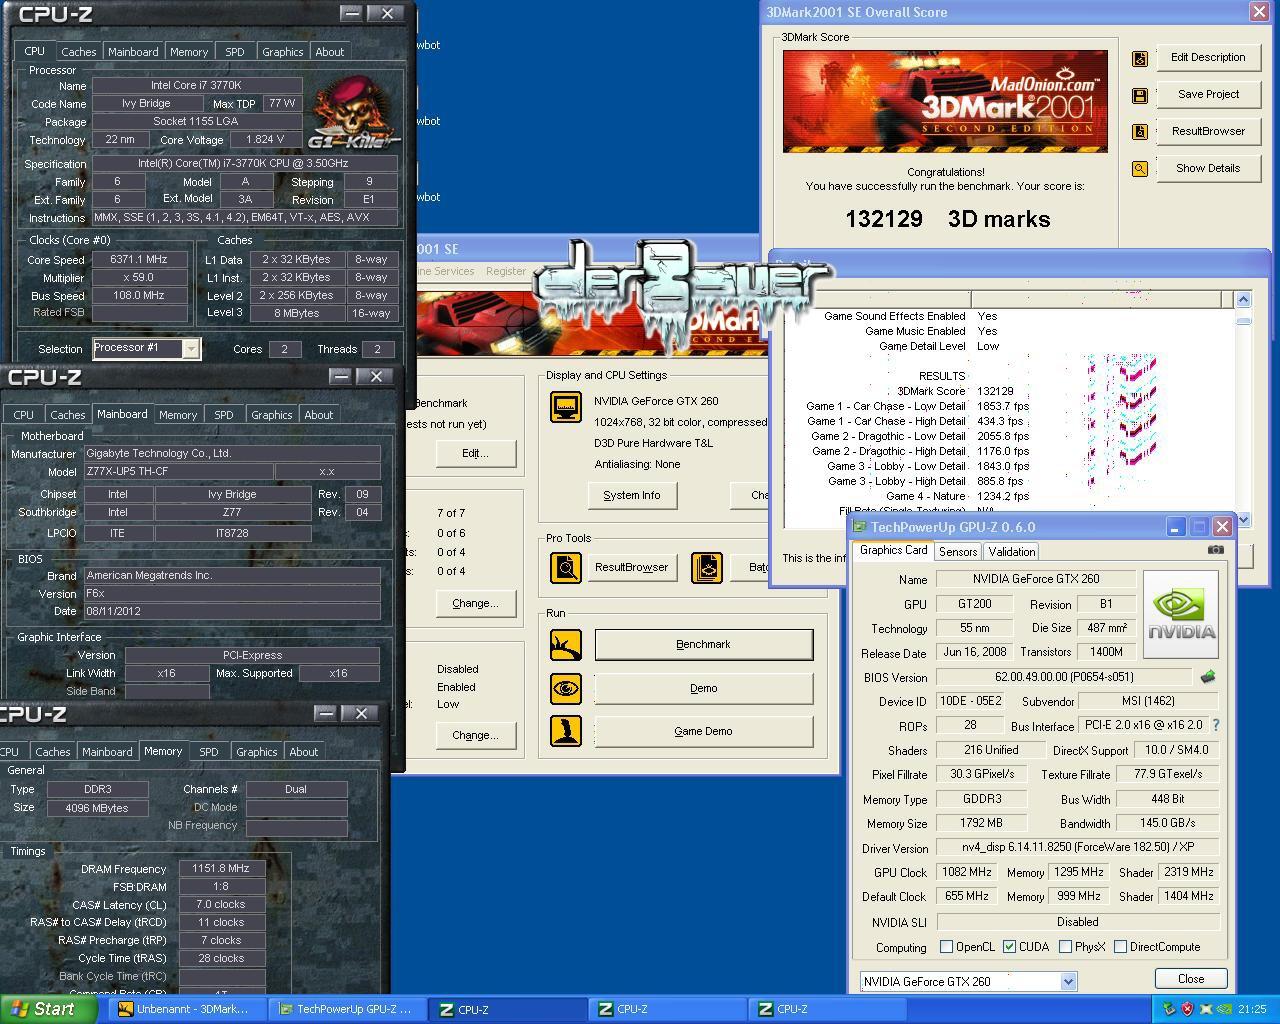Toggle the CUDA checkbox in GPU-Z
This screenshot has height=1024, width=1280.
1009,947
